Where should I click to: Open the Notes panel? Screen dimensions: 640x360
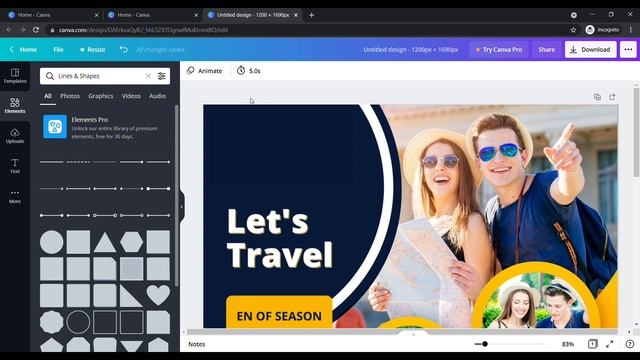coord(196,344)
